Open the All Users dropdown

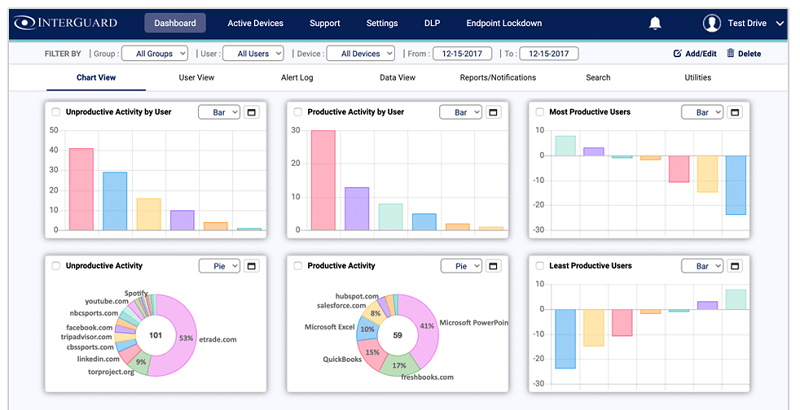pyautogui.click(x=253, y=54)
